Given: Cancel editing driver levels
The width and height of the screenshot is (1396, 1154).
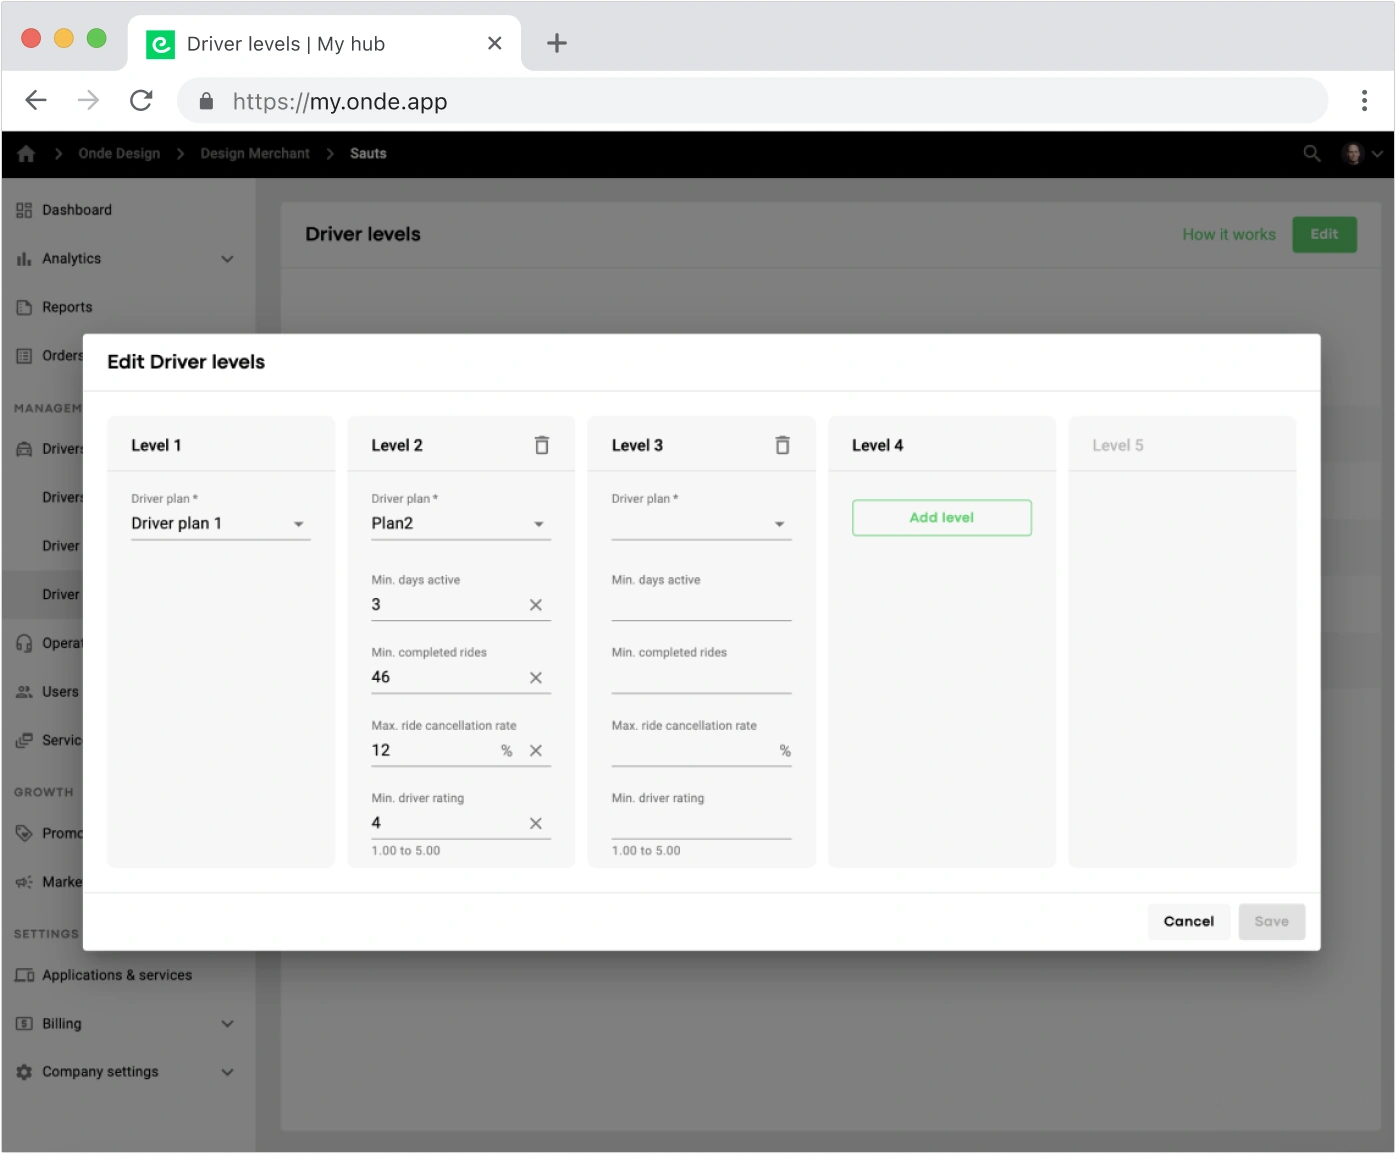Looking at the screenshot, I should [x=1188, y=922].
